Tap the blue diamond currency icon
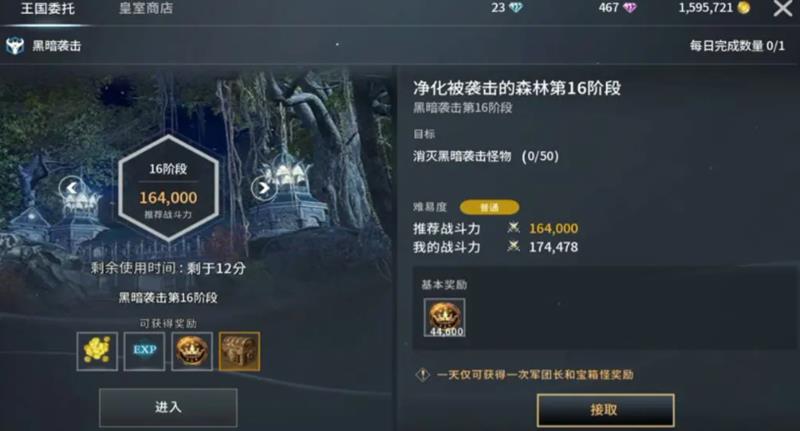The height and width of the screenshot is (431, 800). point(516,8)
